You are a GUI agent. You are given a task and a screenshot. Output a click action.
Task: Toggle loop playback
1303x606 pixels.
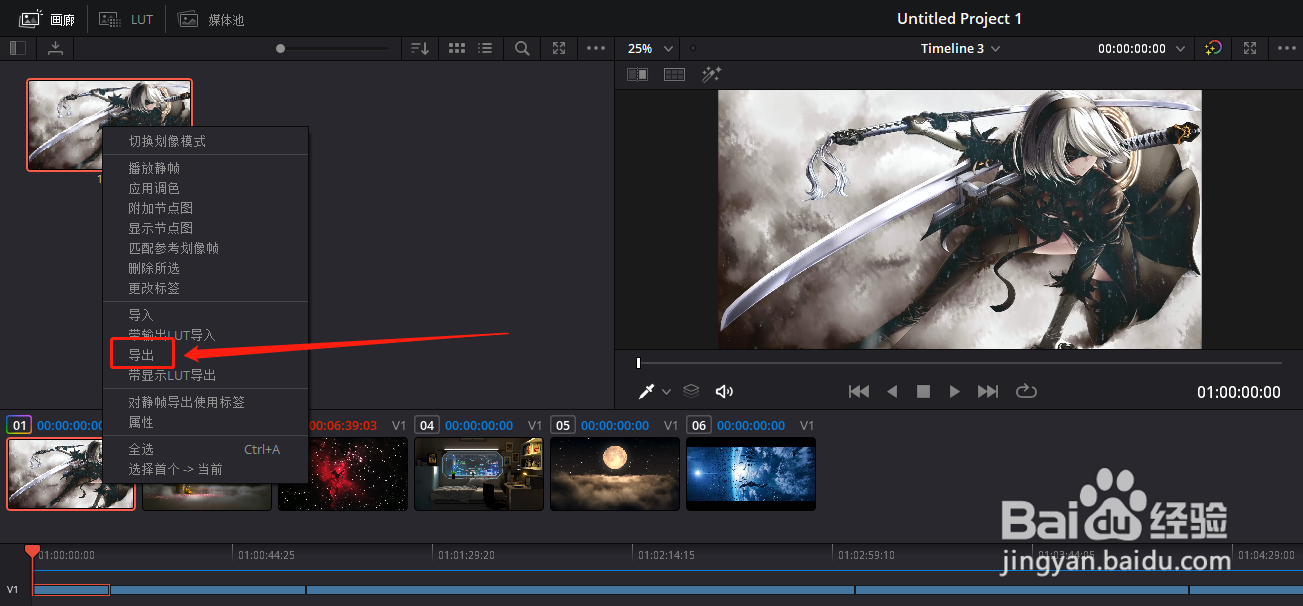point(1026,391)
